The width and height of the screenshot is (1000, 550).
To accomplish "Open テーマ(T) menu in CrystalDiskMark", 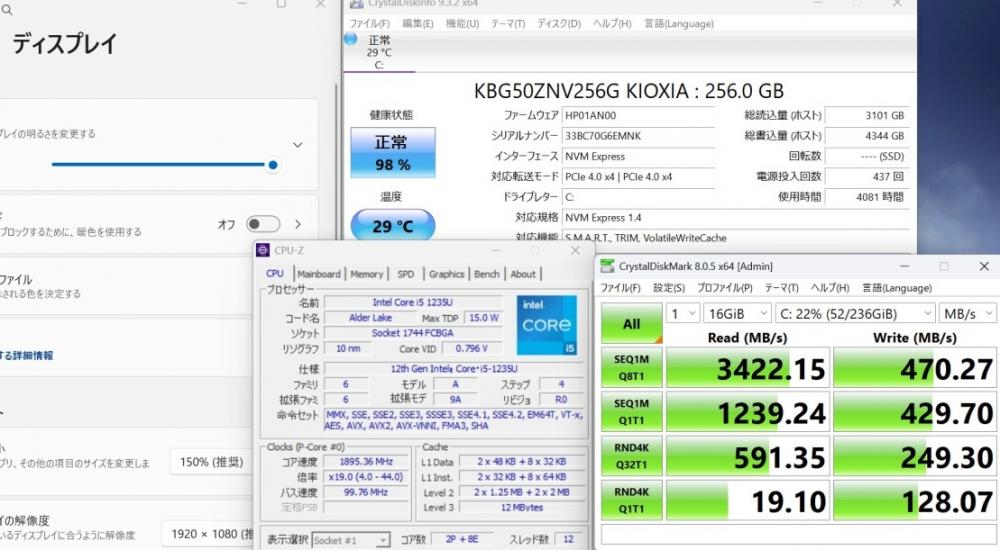I will [781, 288].
